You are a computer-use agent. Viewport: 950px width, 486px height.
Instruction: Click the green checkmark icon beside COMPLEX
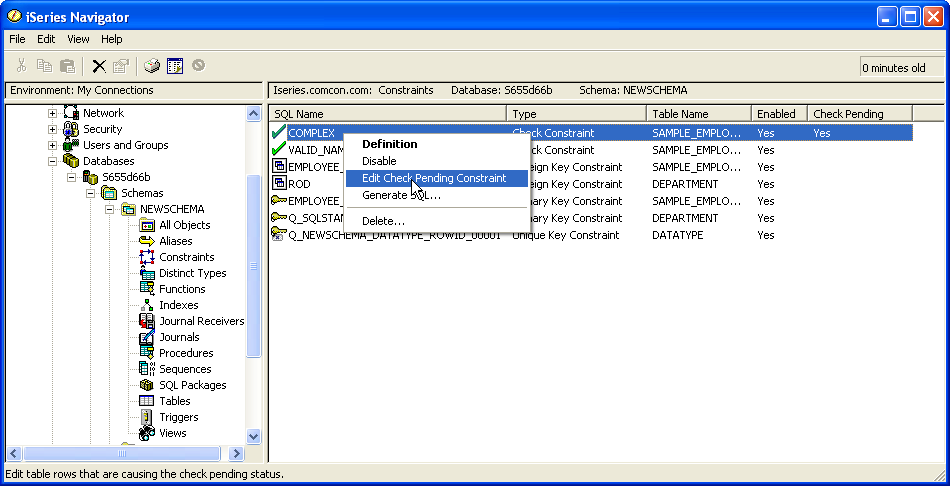[279, 132]
